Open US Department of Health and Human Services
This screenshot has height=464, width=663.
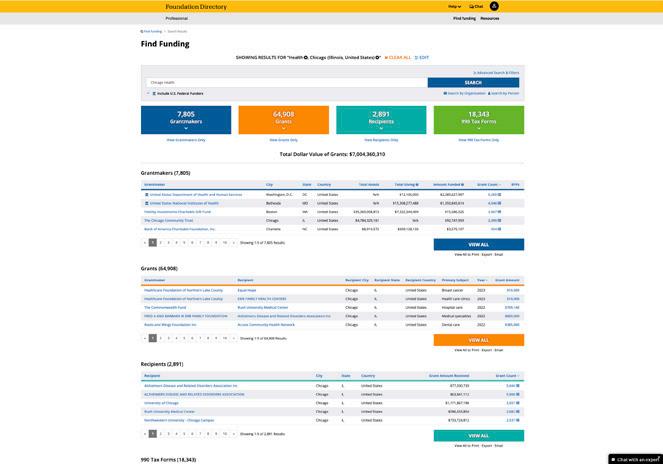pos(196,195)
